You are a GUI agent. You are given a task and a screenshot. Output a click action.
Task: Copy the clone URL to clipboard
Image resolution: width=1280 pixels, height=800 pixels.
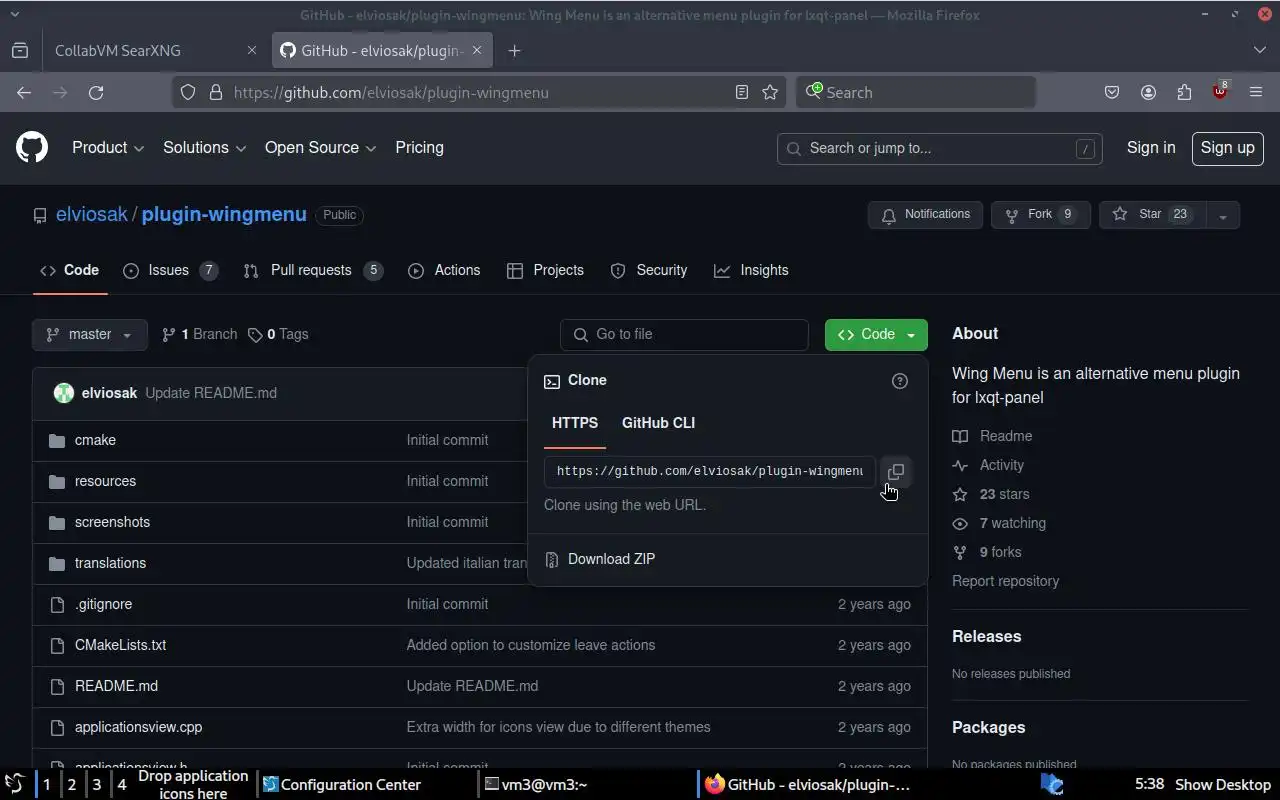point(896,471)
